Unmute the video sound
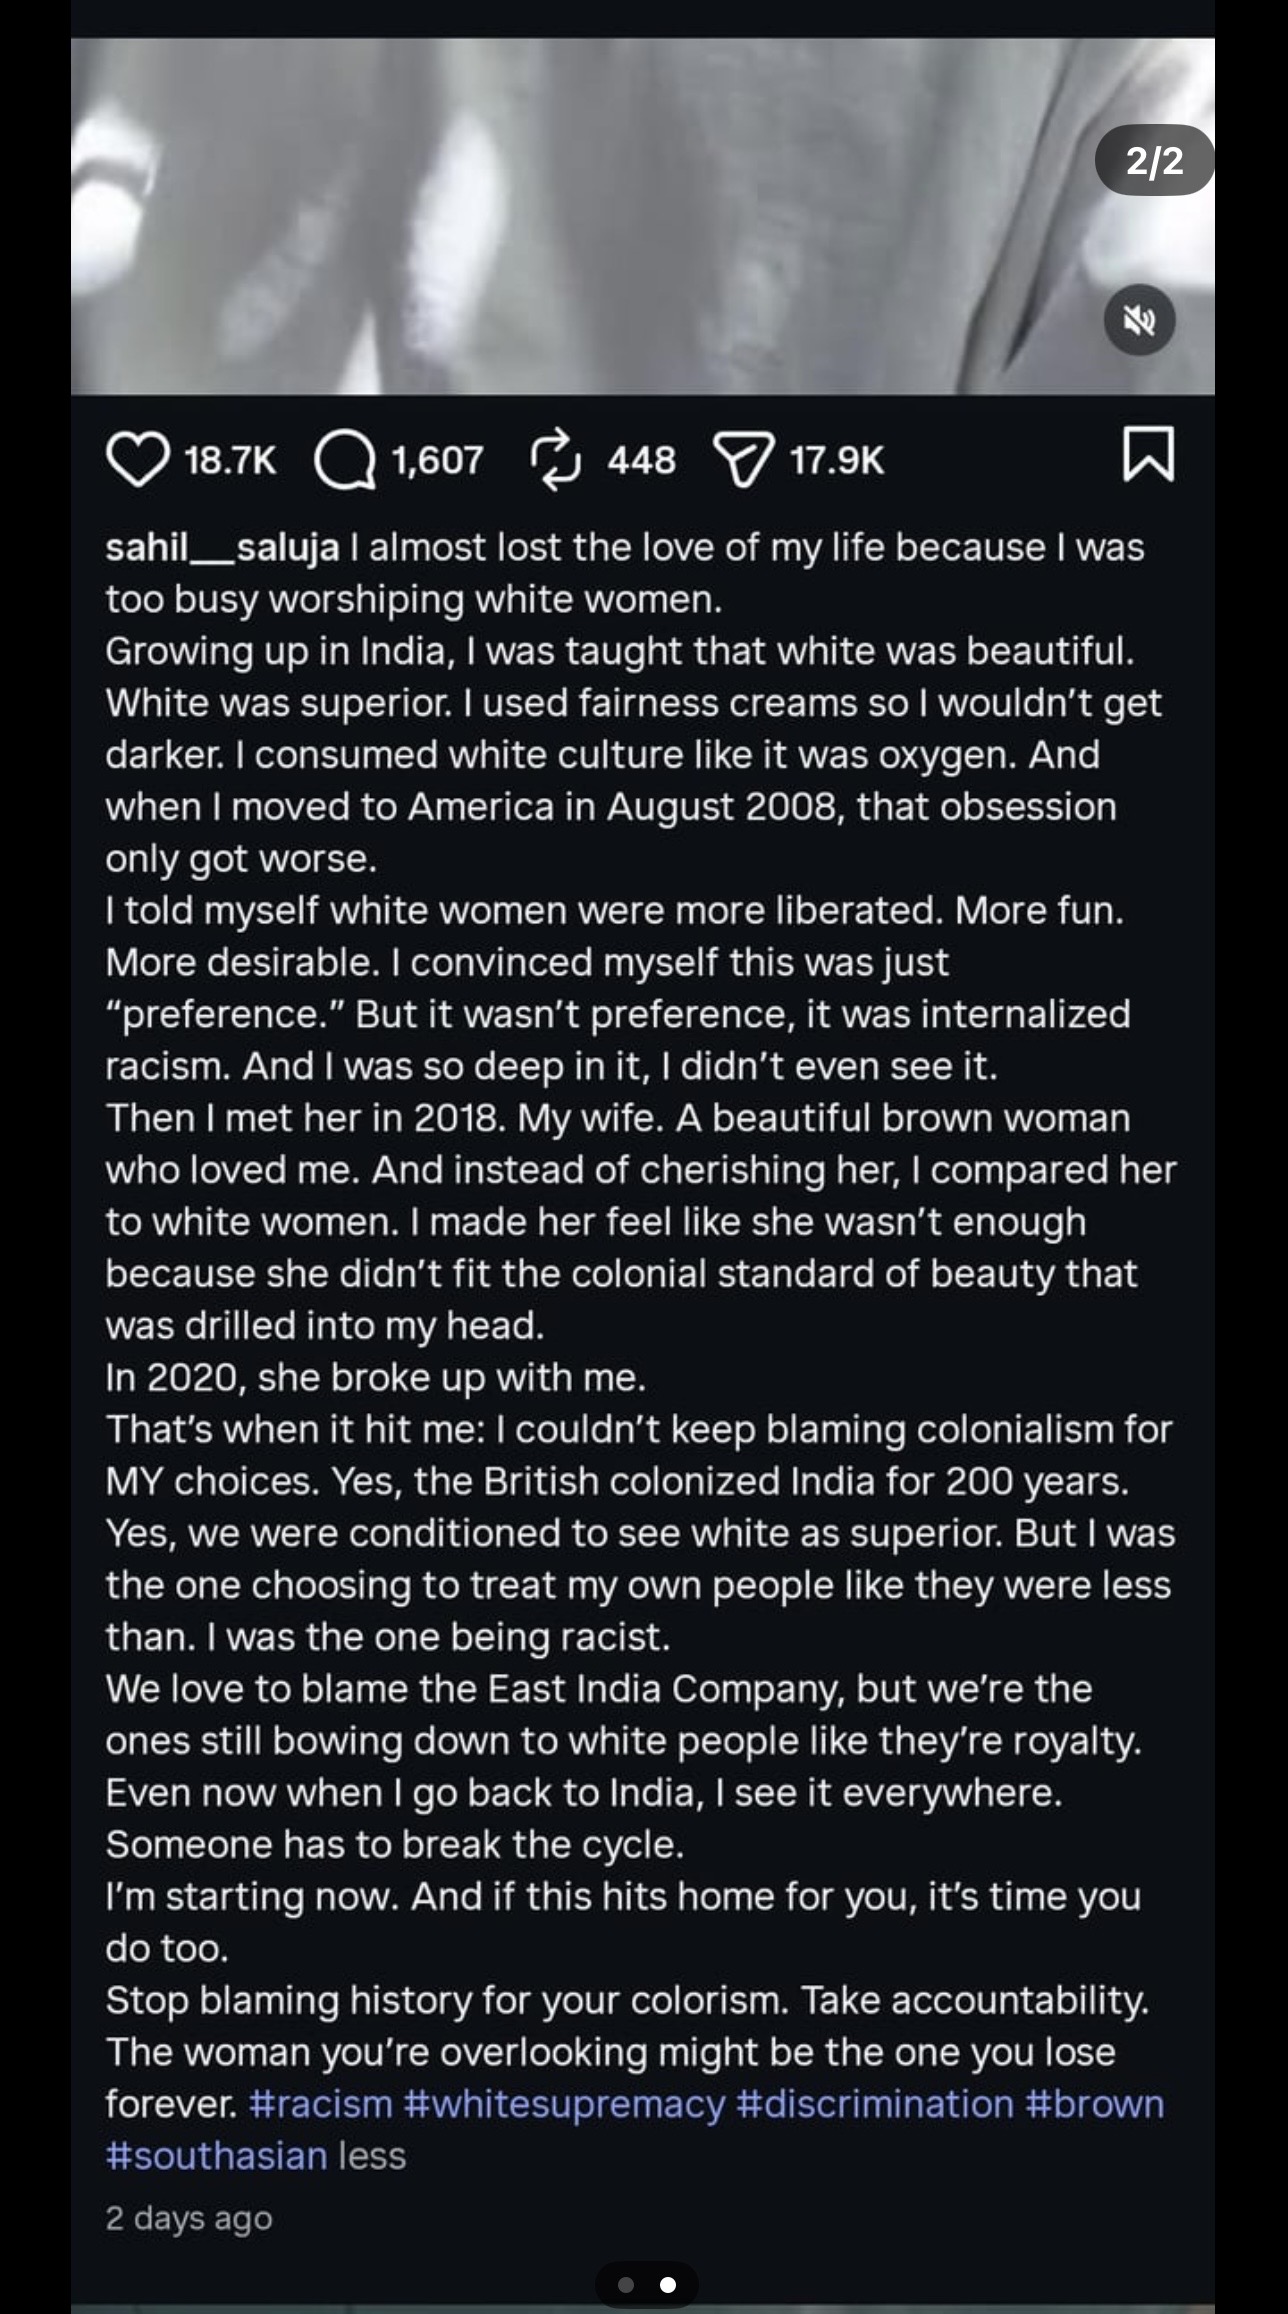 coord(1139,320)
